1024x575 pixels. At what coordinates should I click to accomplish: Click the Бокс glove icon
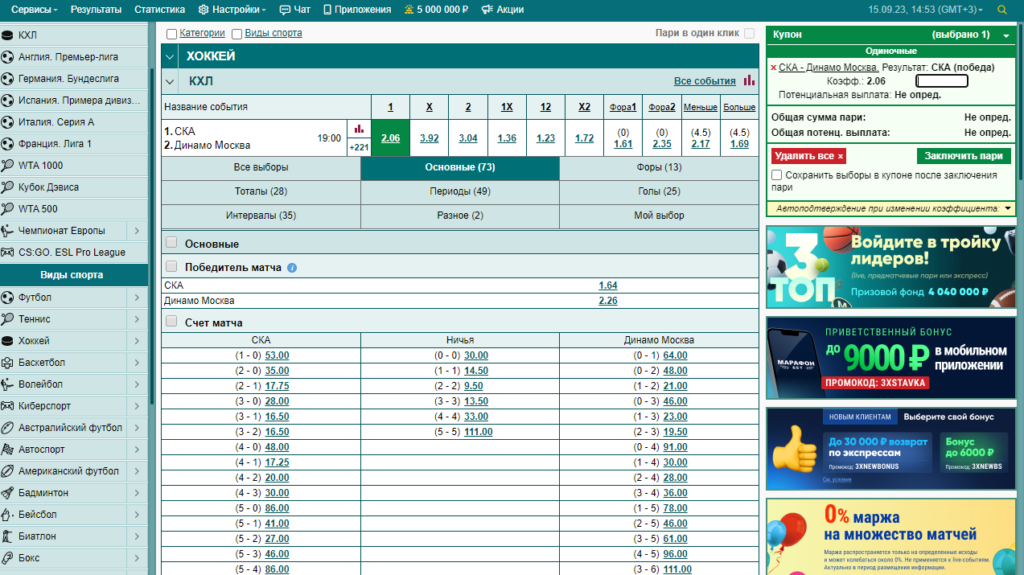[x=8, y=558]
